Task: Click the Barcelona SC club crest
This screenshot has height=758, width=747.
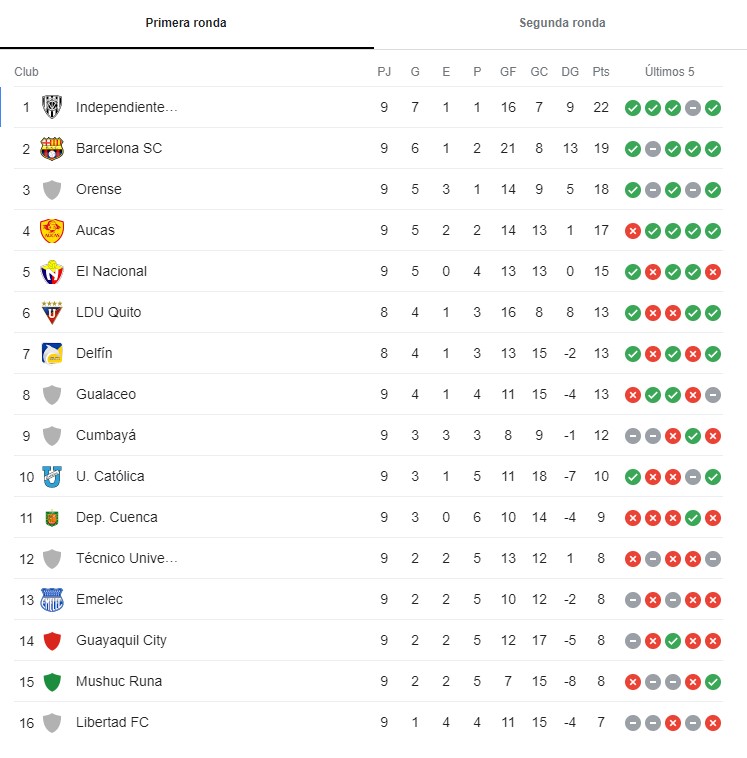Action: [x=52, y=148]
